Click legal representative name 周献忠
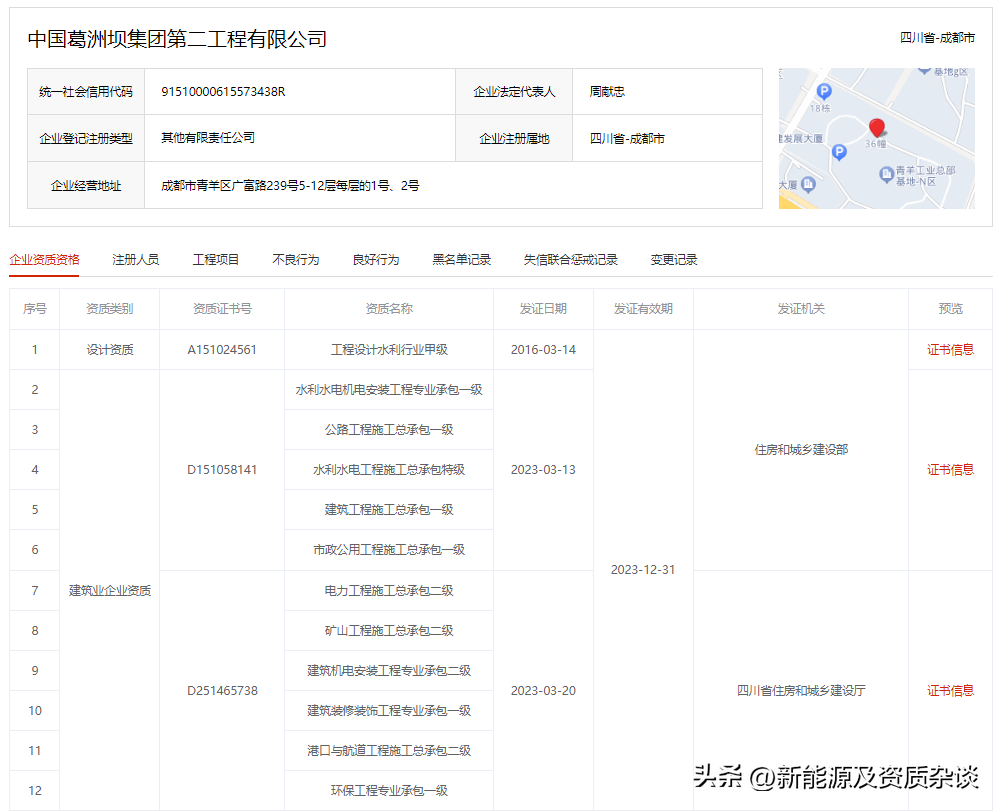1001x811 pixels. tap(607, 91)
